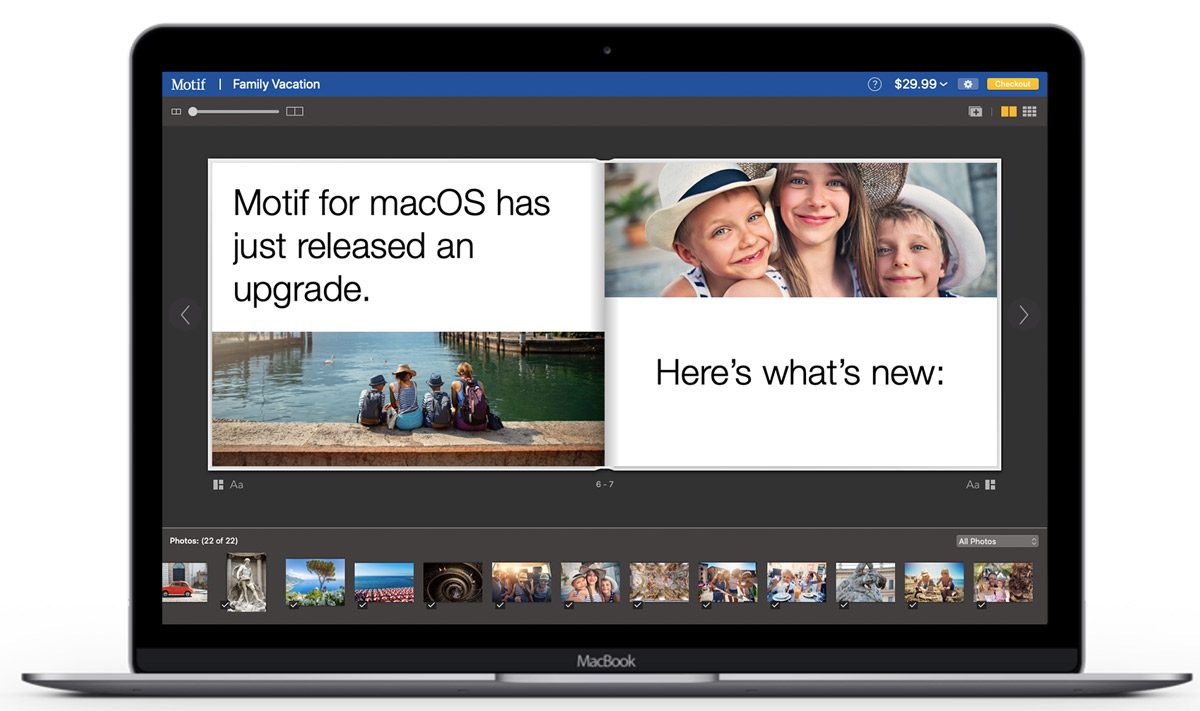Image resolution: width=1200 pixels, height=711 pixels.
Task: Switch to grid view of all pages
Action: click(1030, 111)
